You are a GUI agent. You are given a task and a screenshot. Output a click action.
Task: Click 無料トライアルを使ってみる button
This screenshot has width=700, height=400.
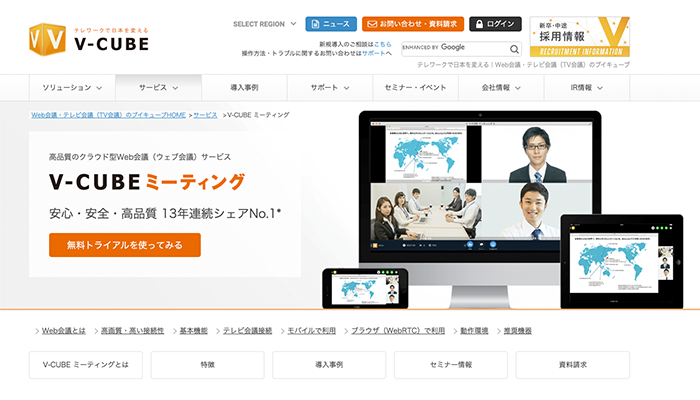(x=125, y=245)
